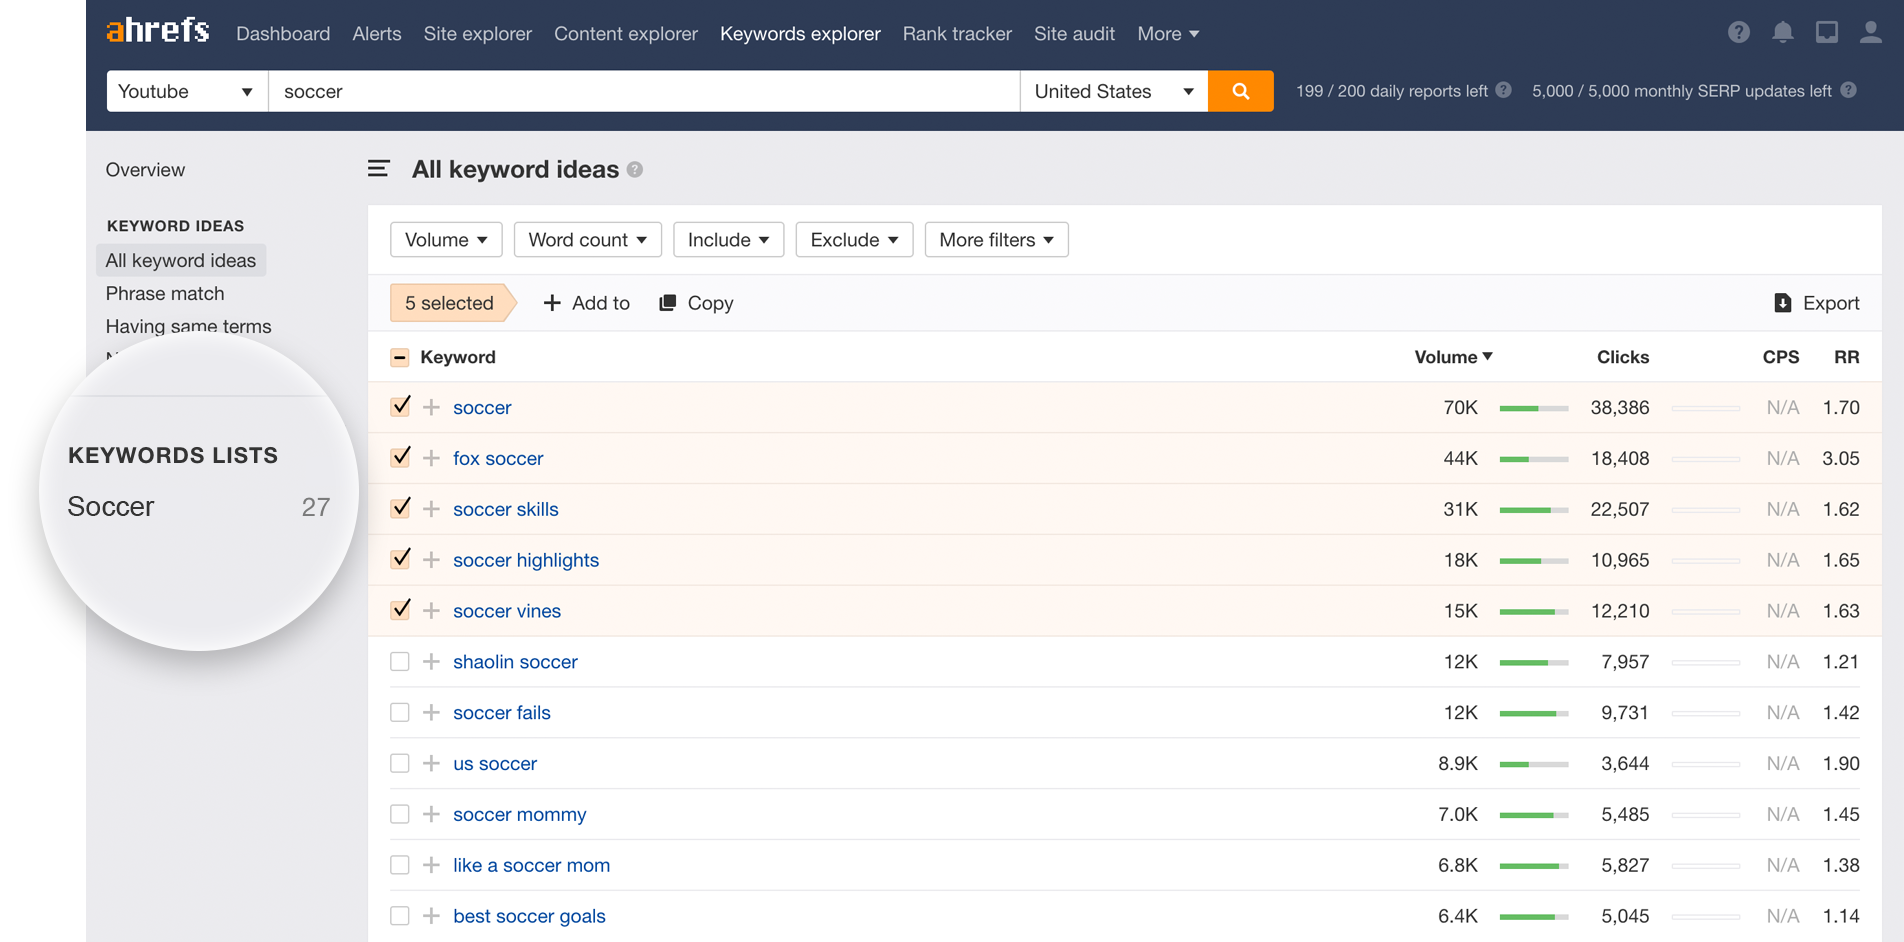Click the ahrefs logo

[x=156, y=30]
